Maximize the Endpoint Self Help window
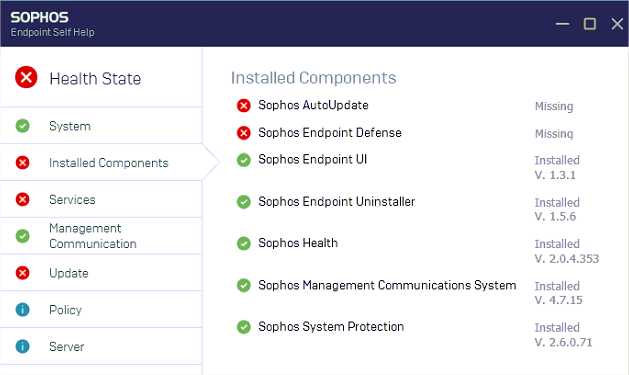 (589, 24)
